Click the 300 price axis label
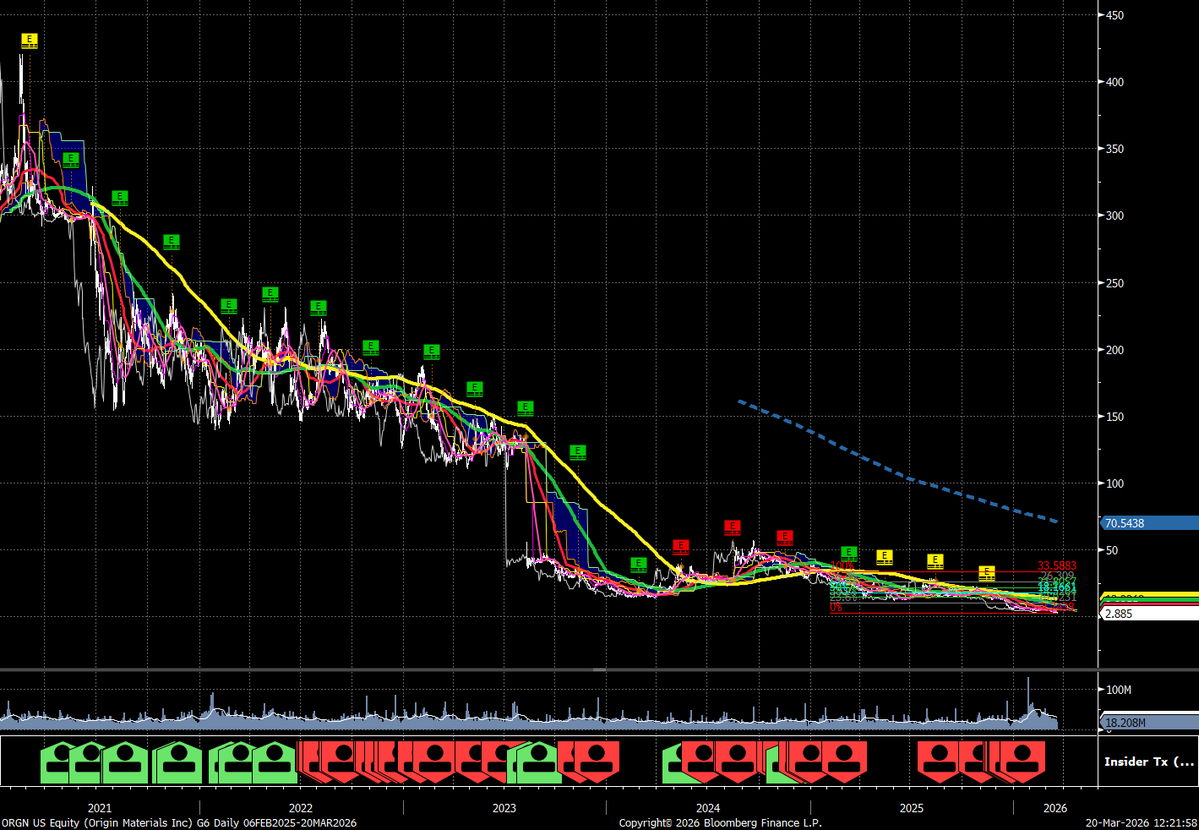The image size is (1199, 830). tap(1116, 216)
